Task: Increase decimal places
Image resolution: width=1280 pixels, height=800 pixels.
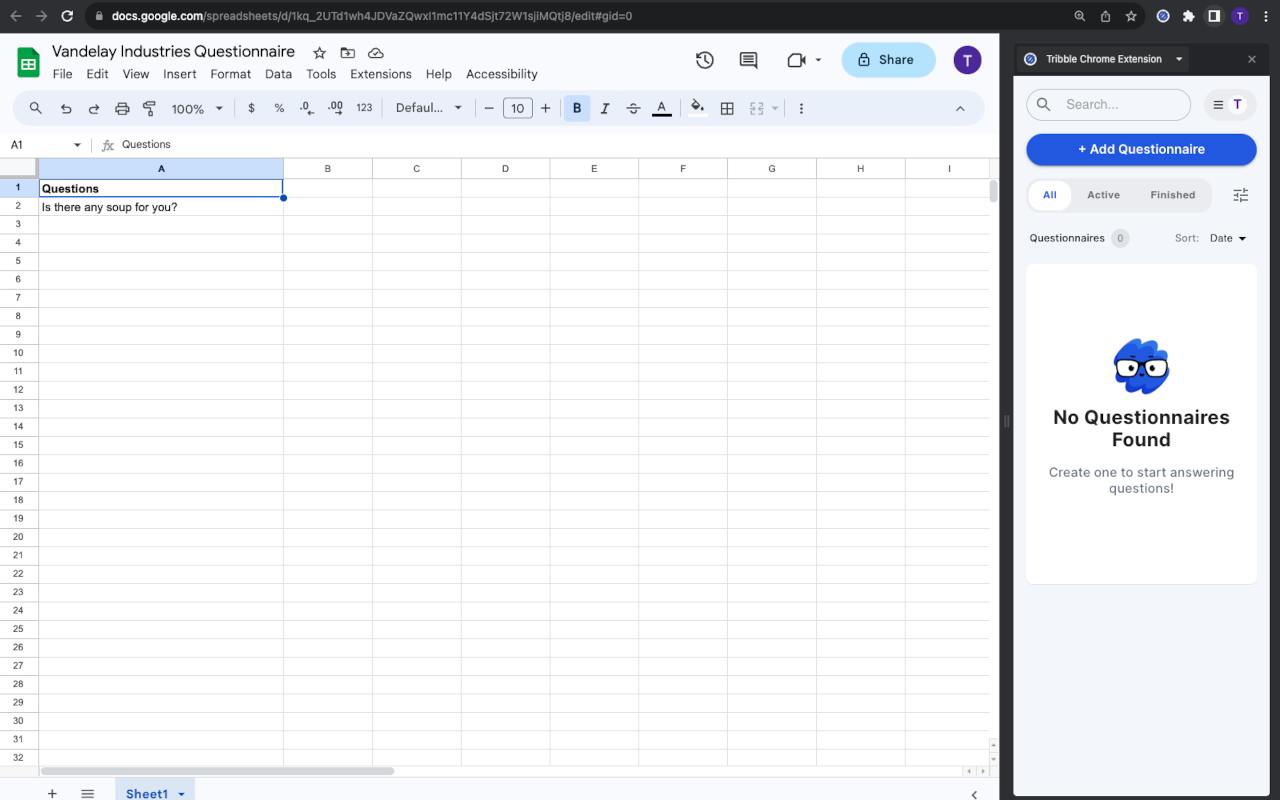Action: tap(335, 108)
